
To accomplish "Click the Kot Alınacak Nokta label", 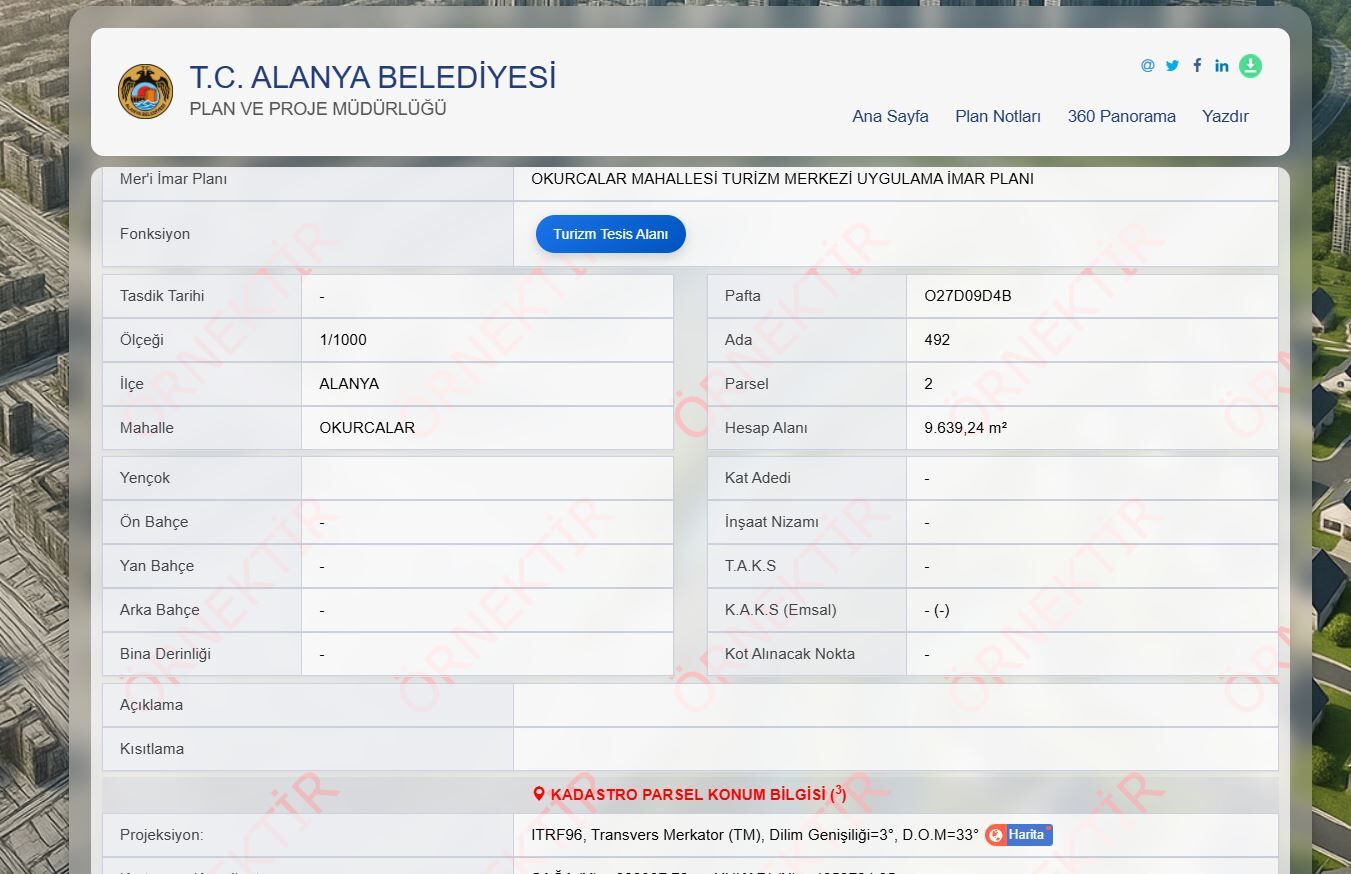I will [x=790, y=654].
